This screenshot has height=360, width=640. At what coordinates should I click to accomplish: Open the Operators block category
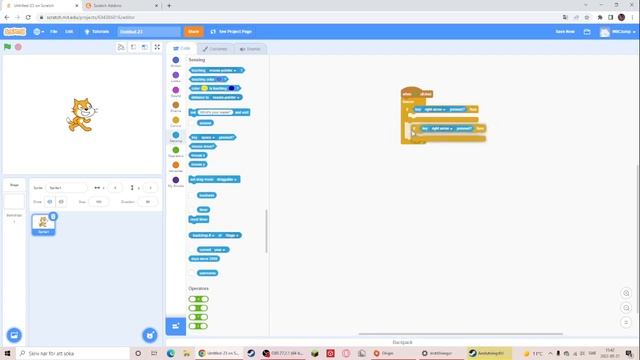176,152
